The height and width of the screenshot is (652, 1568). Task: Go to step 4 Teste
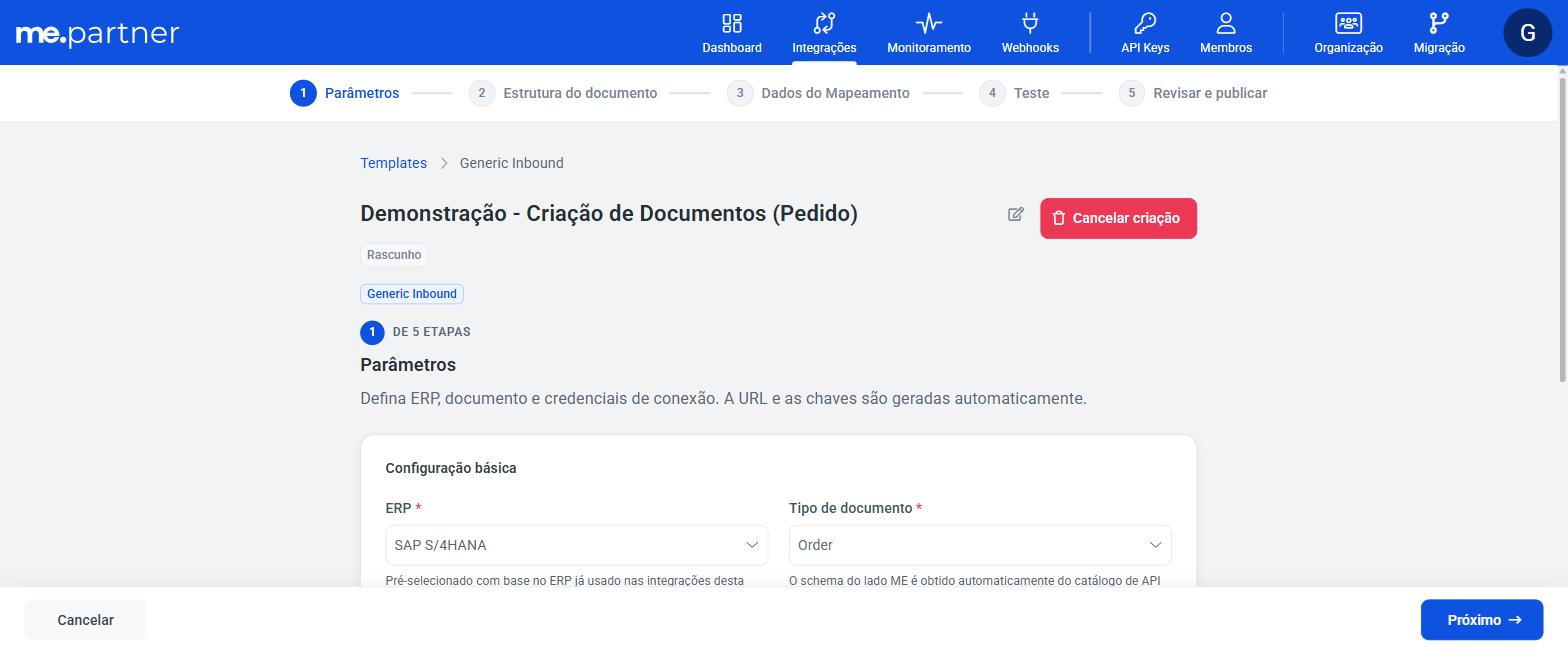click(x=1014, y=93)
